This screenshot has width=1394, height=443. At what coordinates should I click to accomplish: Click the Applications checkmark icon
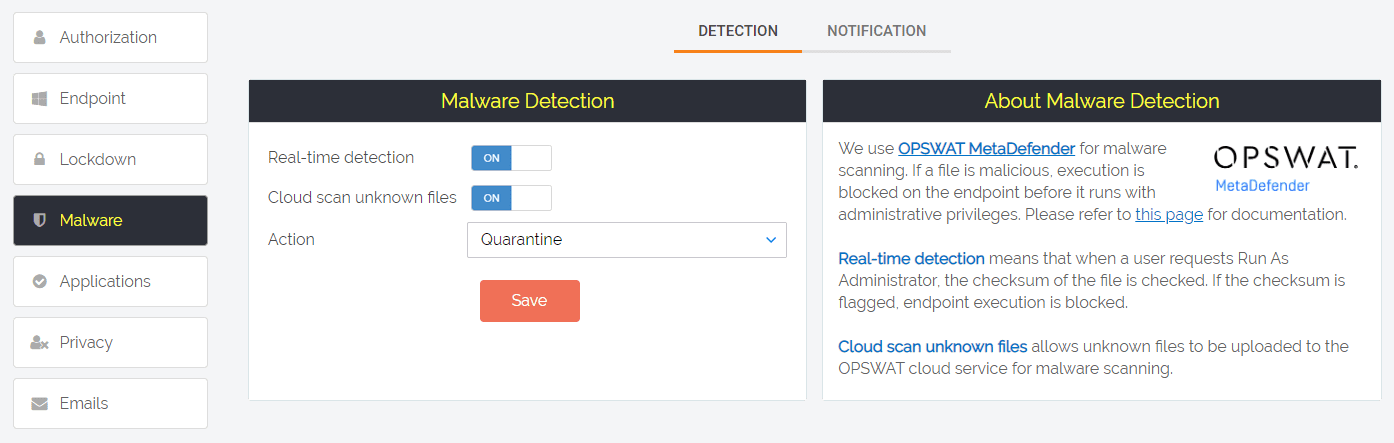click(x=40, y=282)
